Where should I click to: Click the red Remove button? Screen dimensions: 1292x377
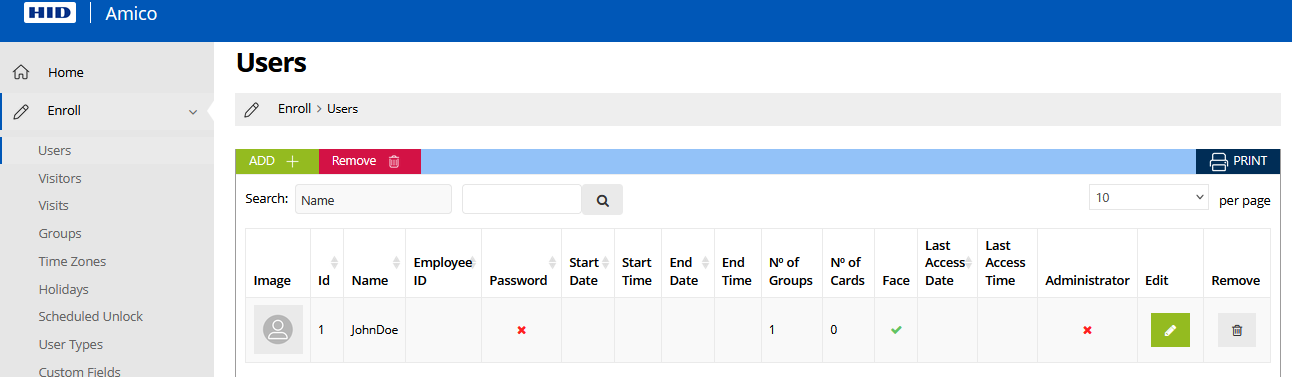tap(370, 161)
